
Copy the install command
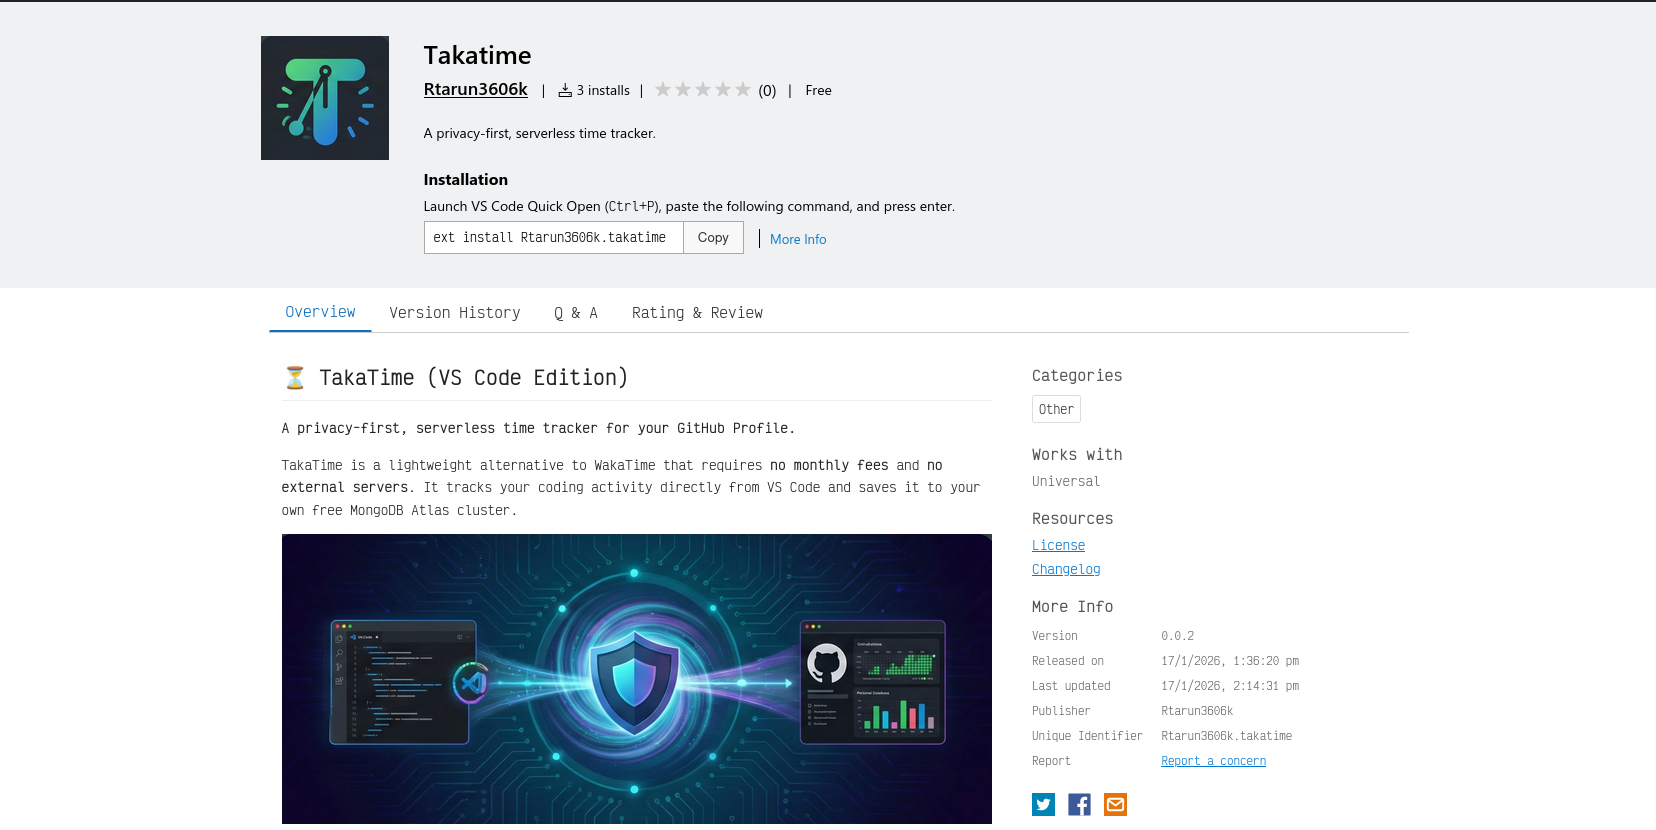point(713,237)
